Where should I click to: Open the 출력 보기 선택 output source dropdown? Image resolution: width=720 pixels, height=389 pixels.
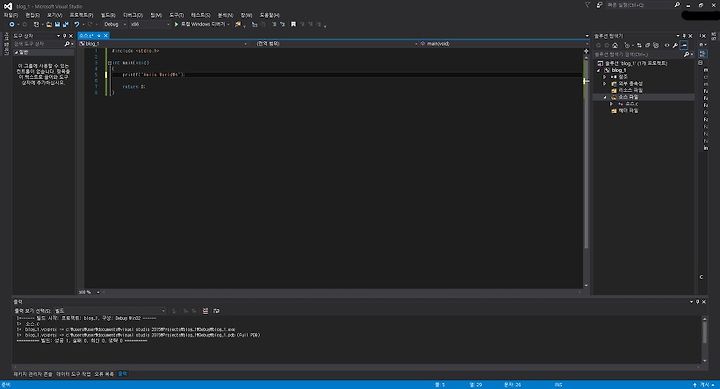click(x=110, y=311)
